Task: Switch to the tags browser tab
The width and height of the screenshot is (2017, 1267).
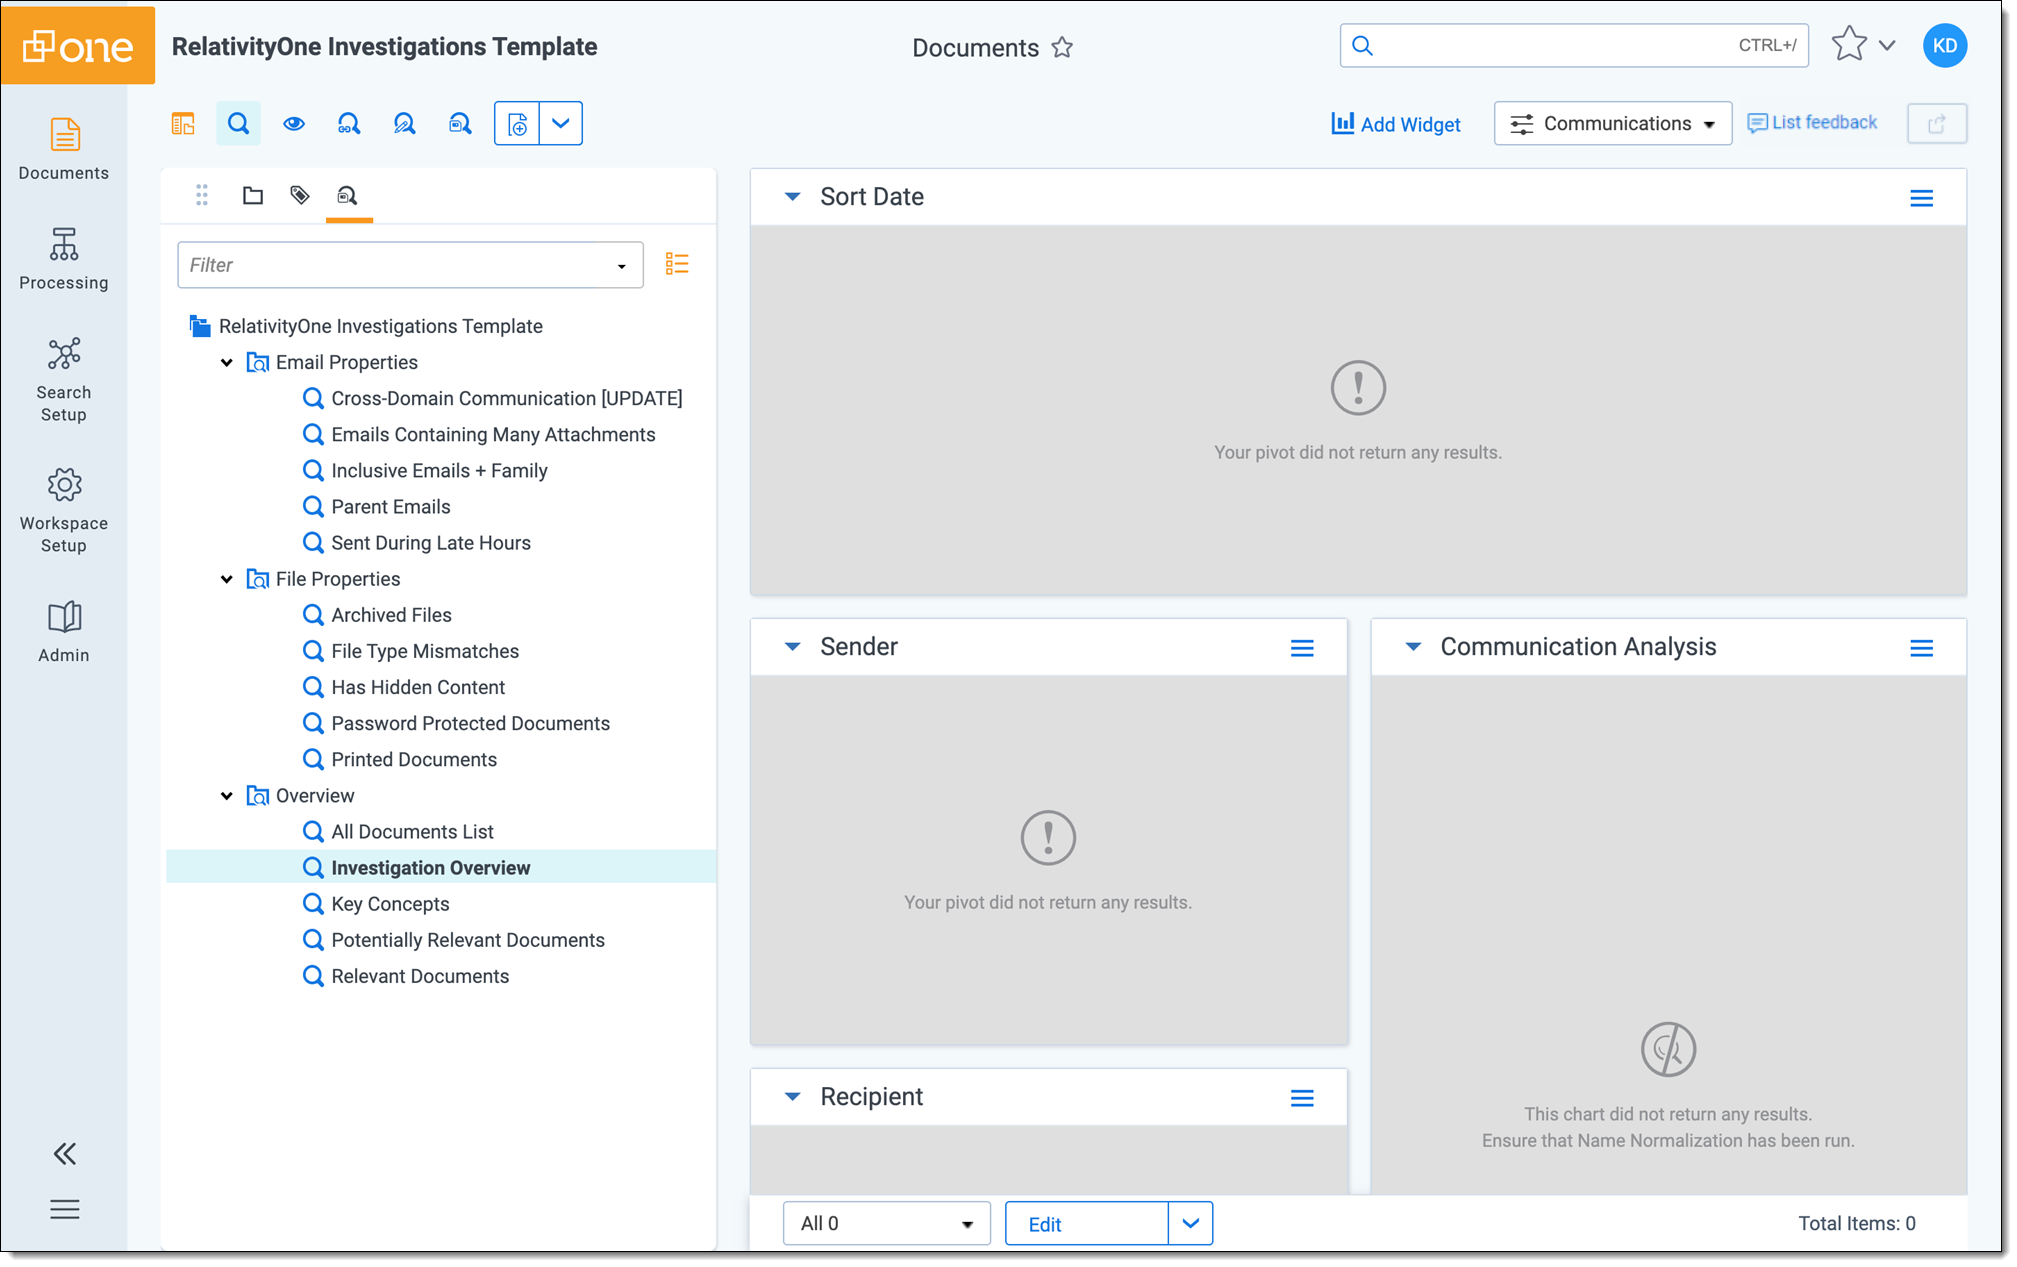Action: (x=300, y=196)
